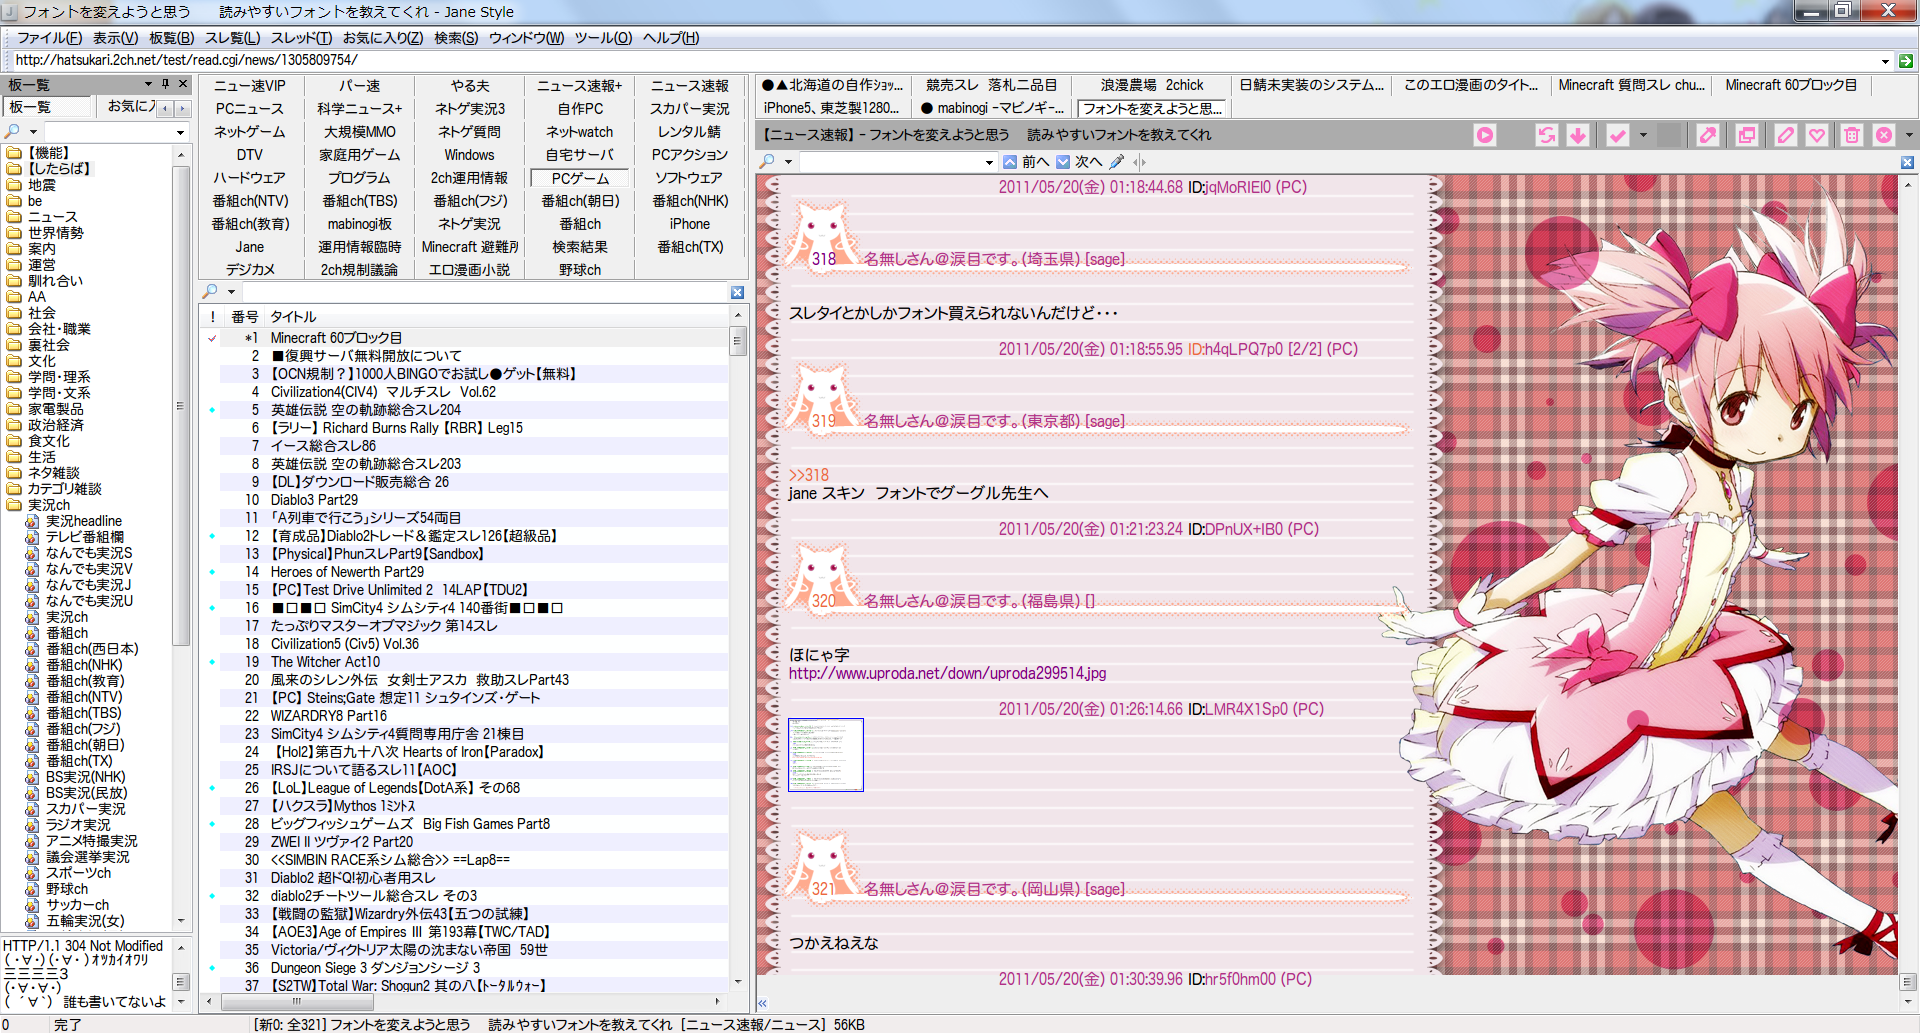This screenshot has height=1034, width=1920.
Task: Click the green go button beside address bar
Action: click(1906, 60)
